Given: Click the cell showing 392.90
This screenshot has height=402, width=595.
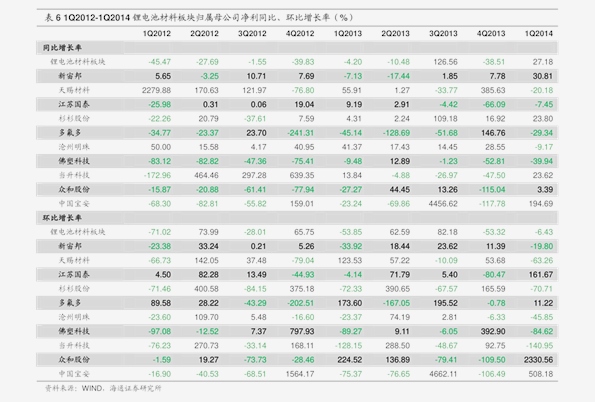Looking at the screenshot, I should tap(493, 331).
